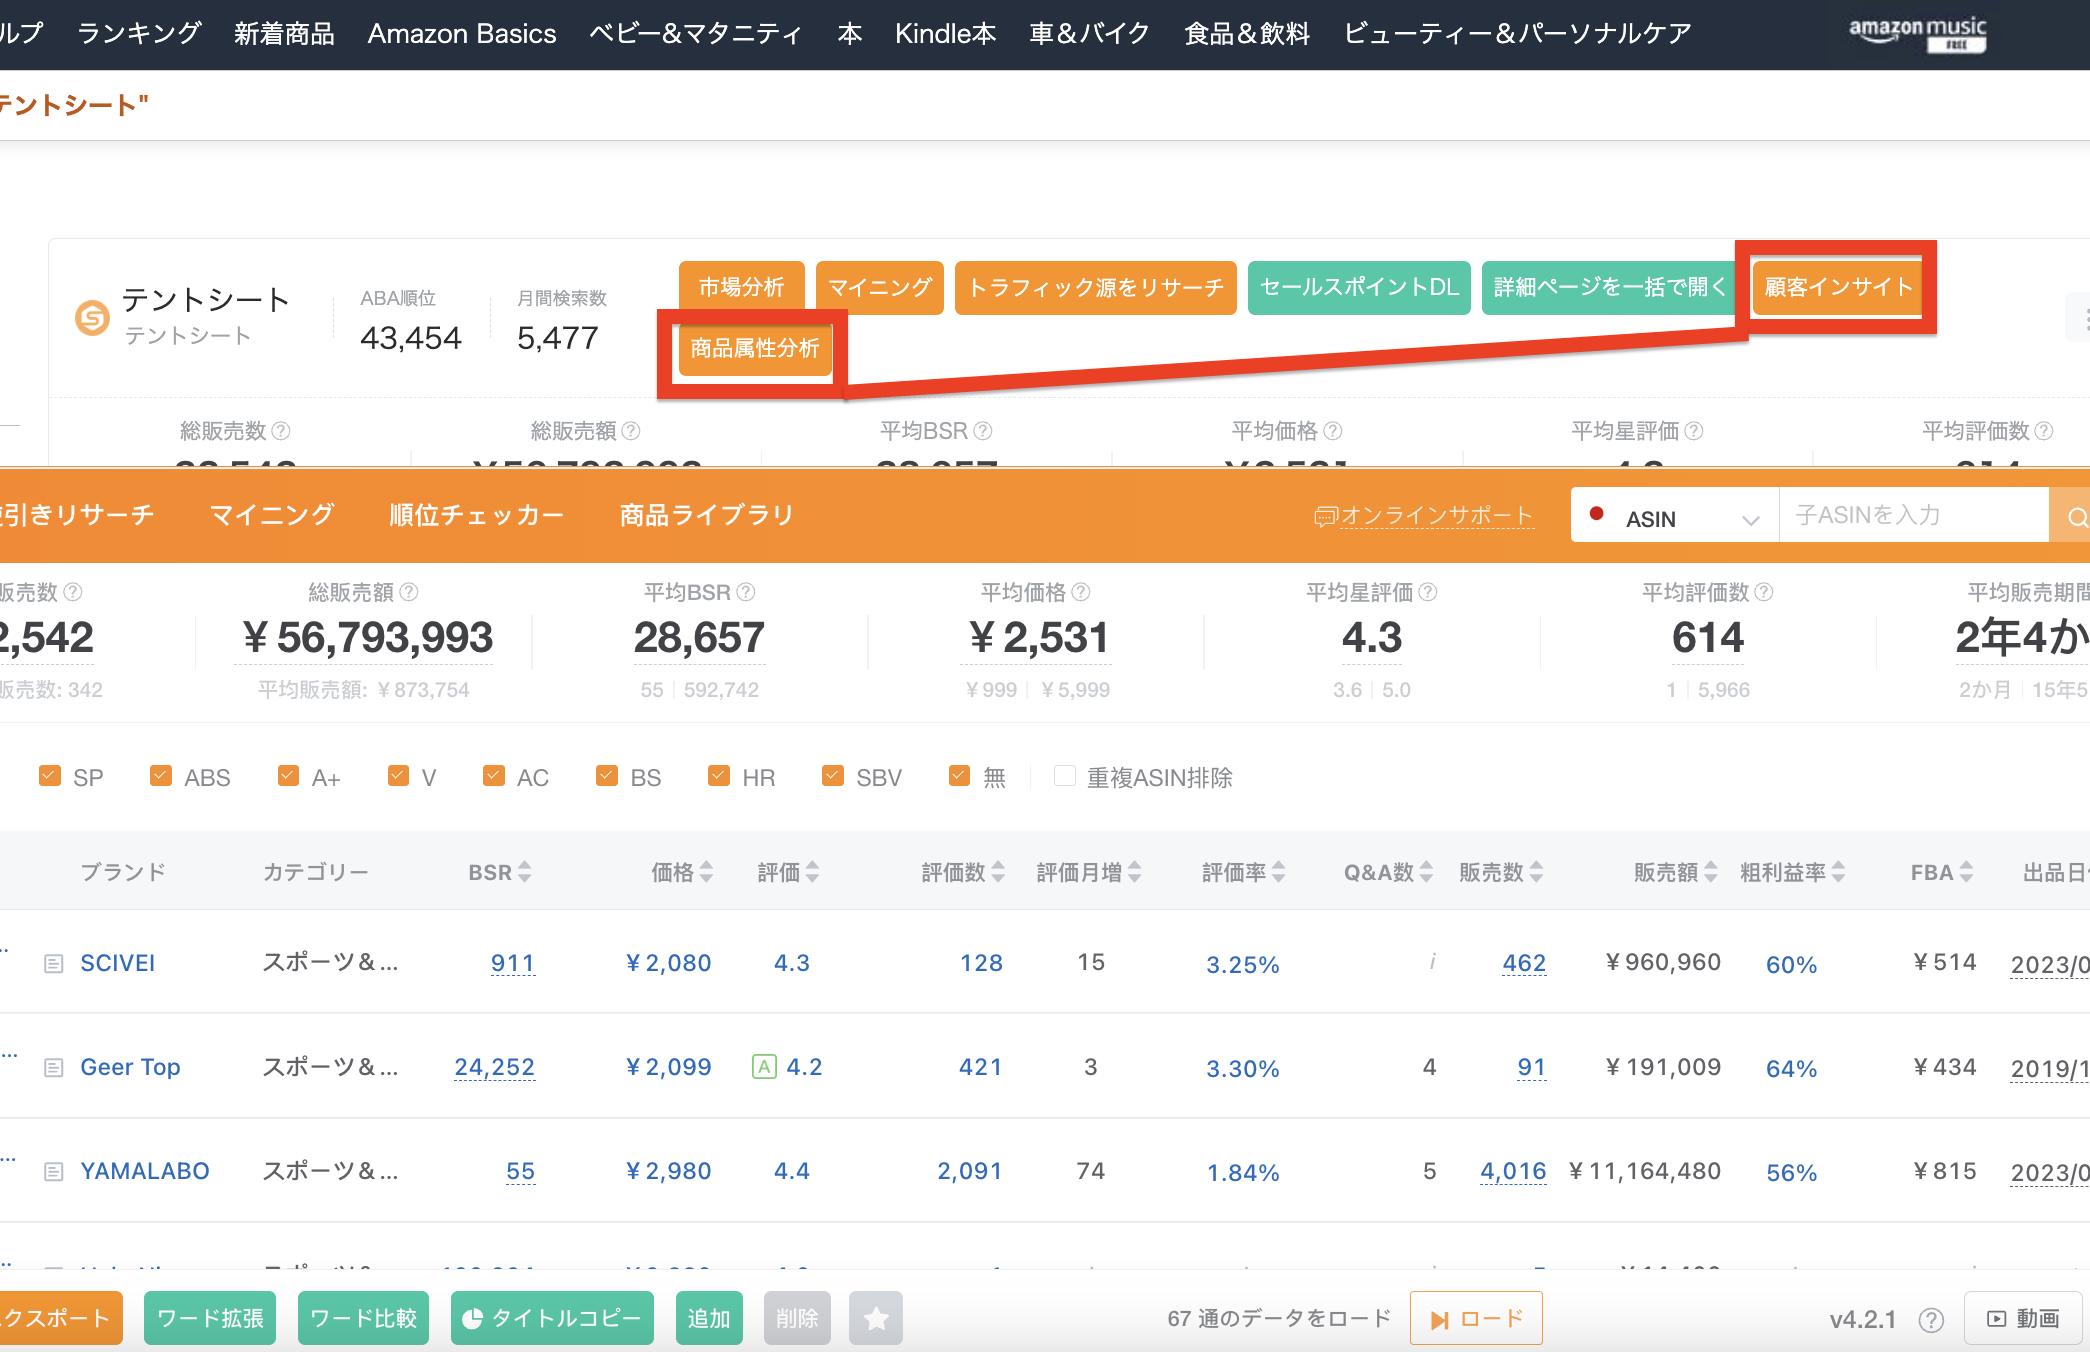
Task: Uncheck the A+ checkbox
Action: coord(288,776)
